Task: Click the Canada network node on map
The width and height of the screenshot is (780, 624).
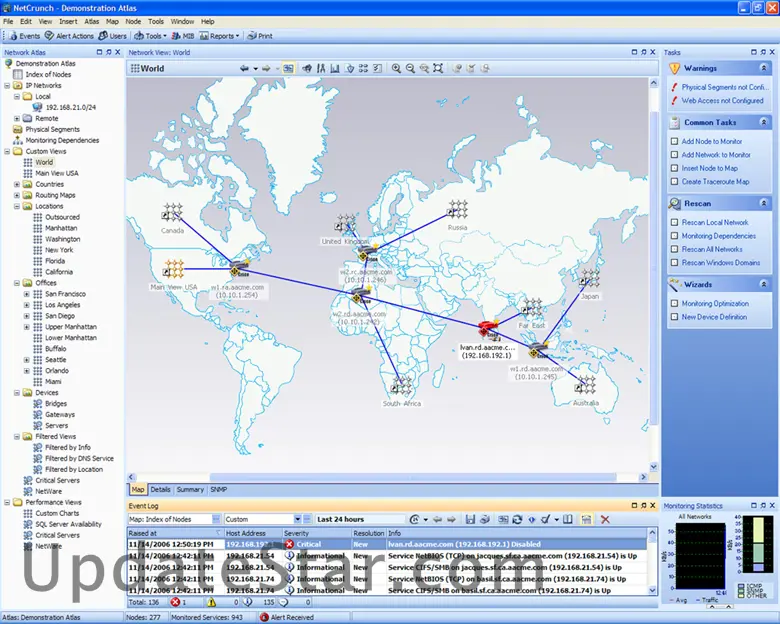Action: 172,212
